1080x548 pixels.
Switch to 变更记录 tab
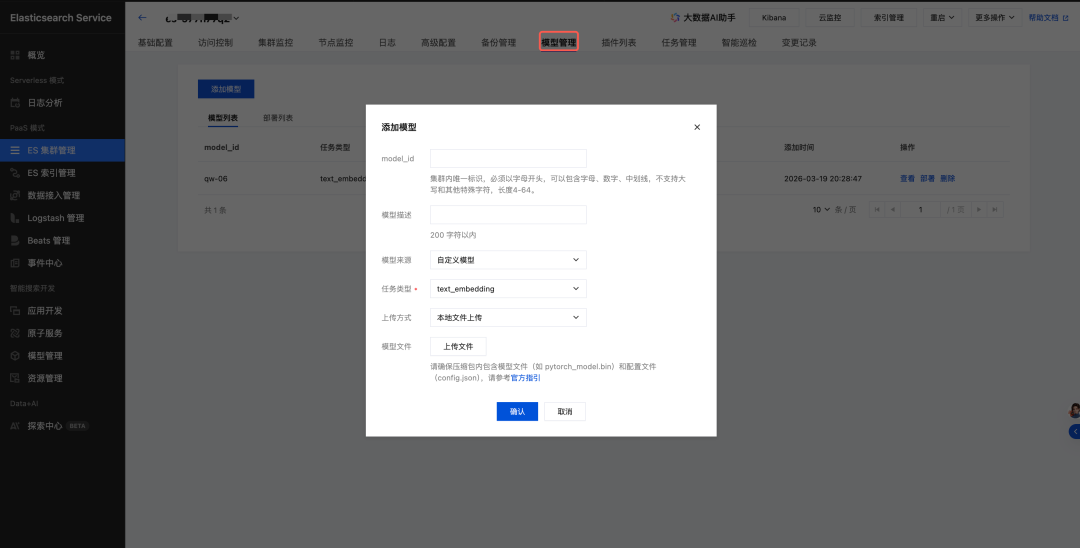[x=799, y=43]
